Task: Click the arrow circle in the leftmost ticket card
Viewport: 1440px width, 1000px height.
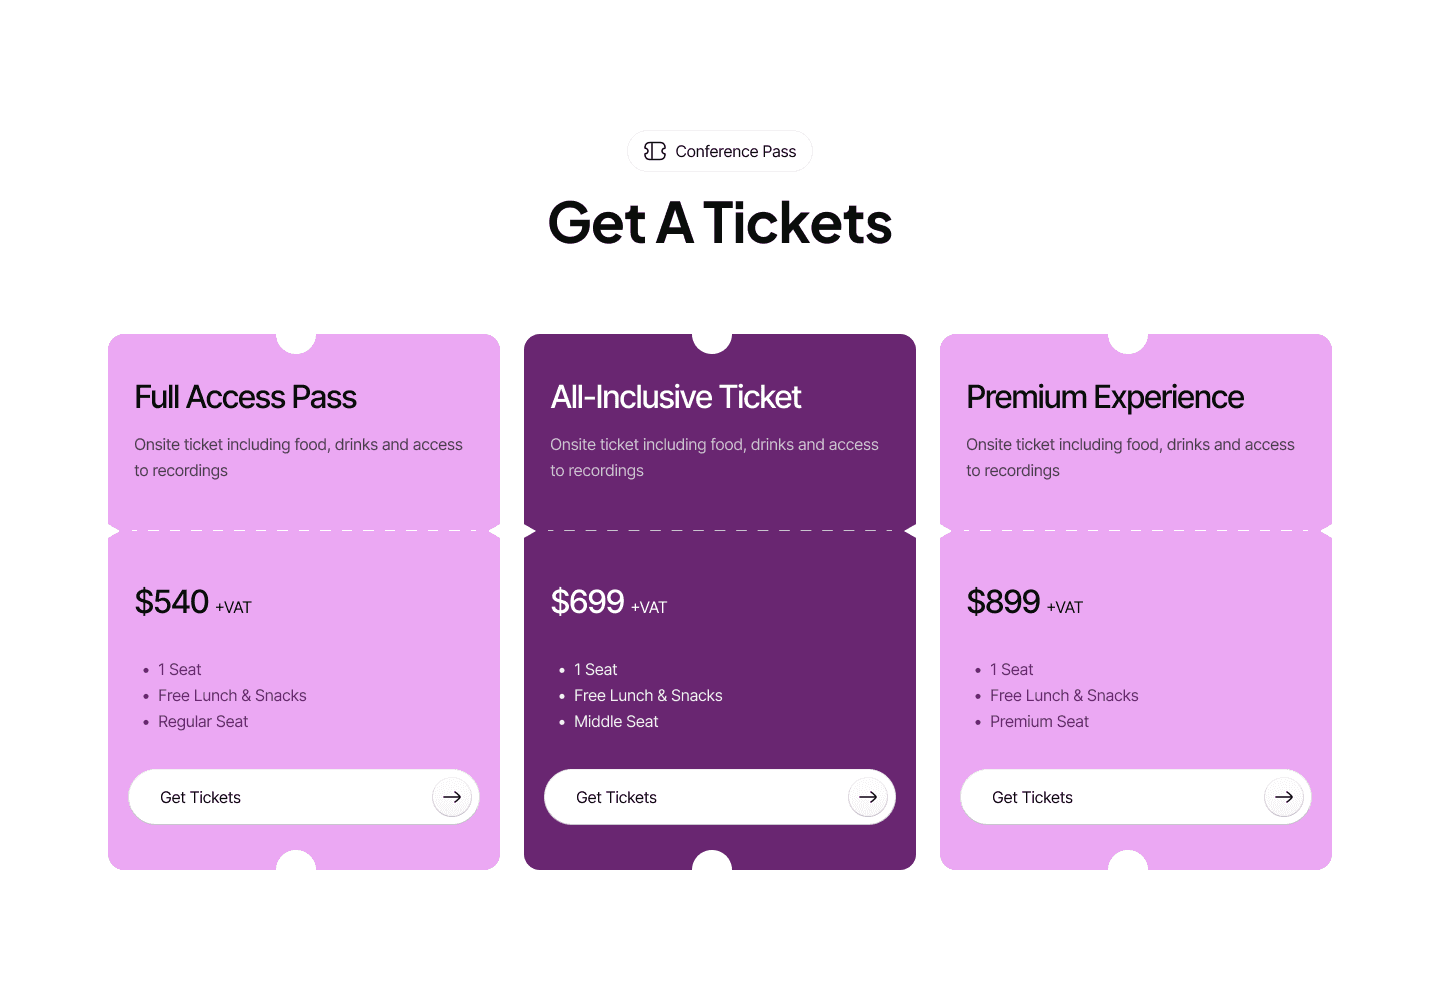Action: (452, 797)
